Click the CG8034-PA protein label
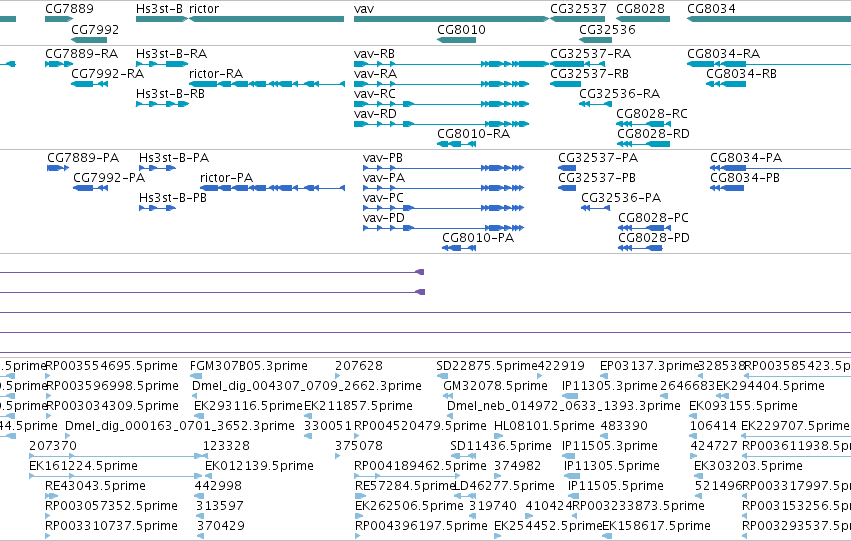Screen dimensions: 851x541 [x=746, y=158]
